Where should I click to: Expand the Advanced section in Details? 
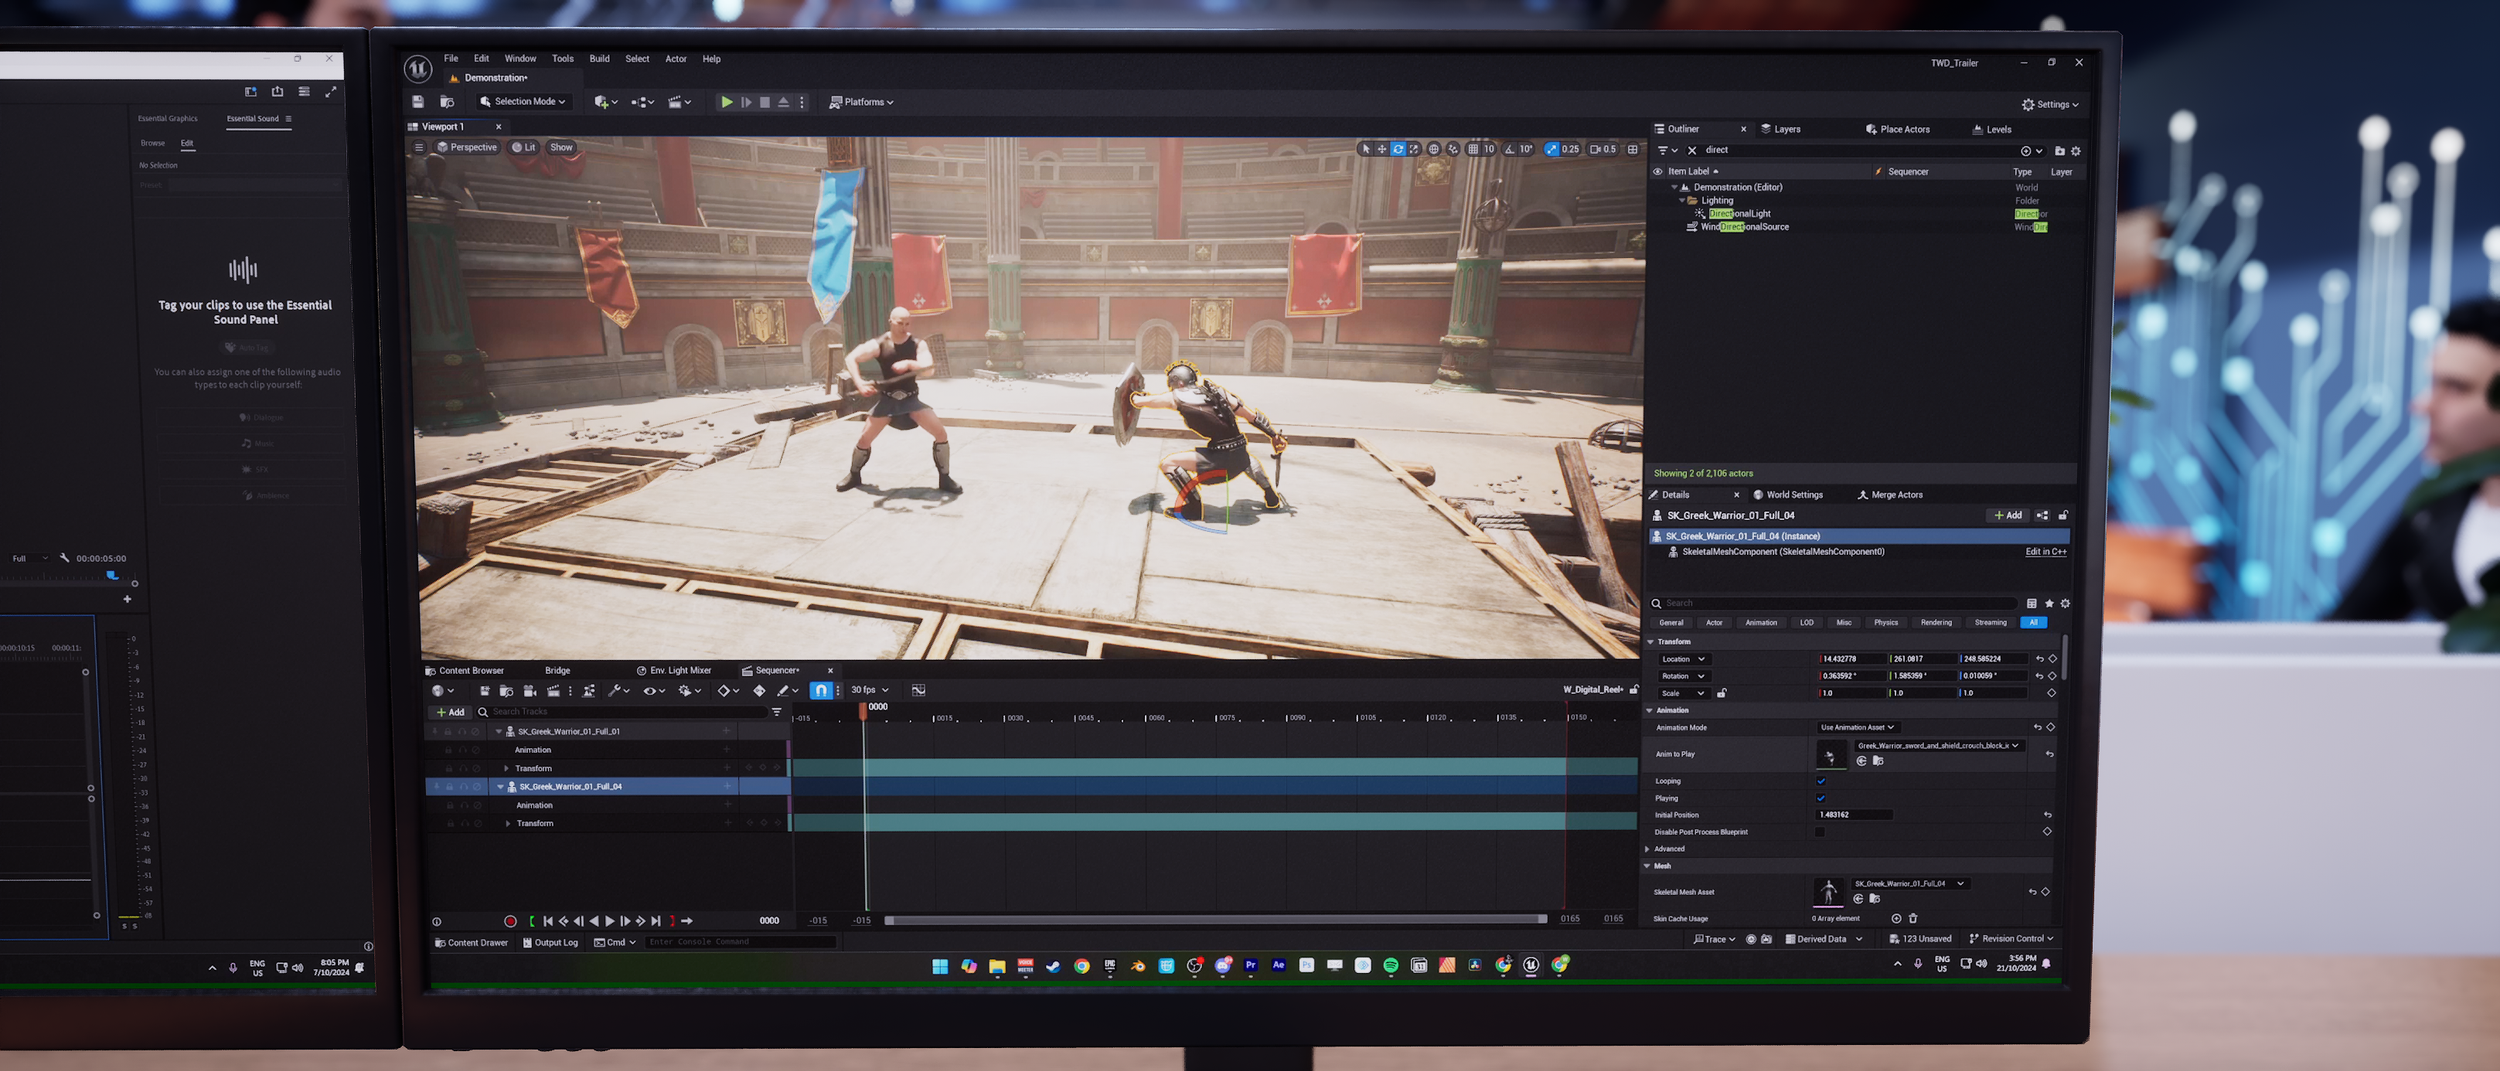pos(1648,849)
